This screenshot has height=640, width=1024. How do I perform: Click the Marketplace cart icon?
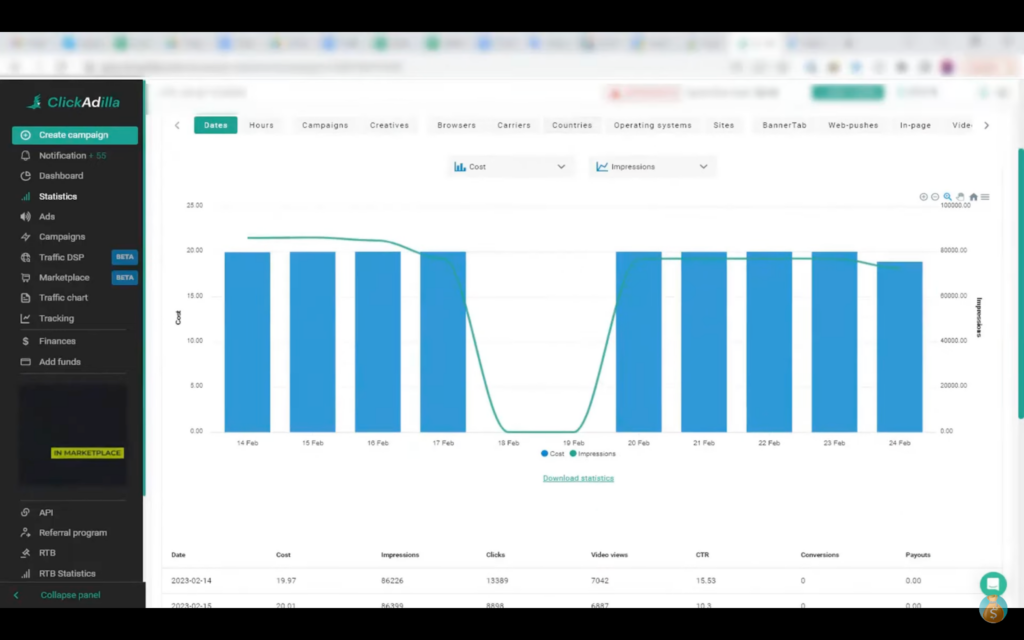point(25,278)
